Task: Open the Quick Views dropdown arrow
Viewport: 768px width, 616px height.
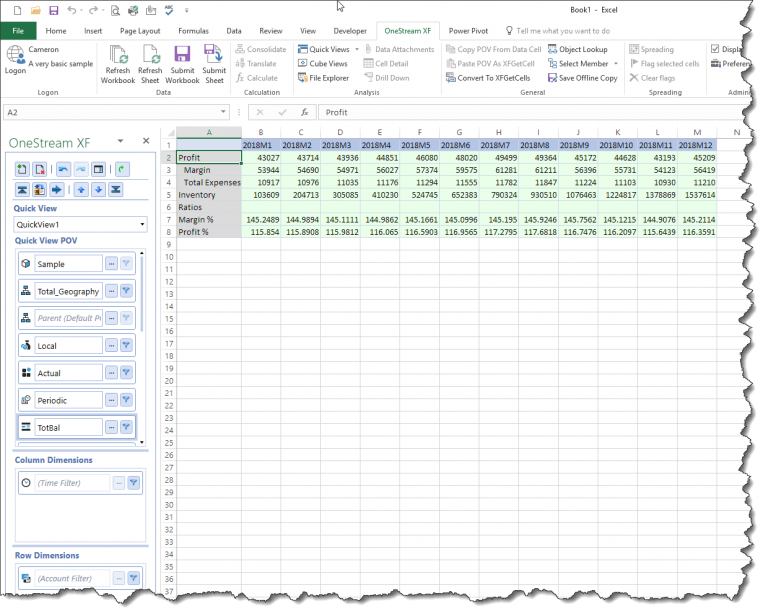Action: 357,49
